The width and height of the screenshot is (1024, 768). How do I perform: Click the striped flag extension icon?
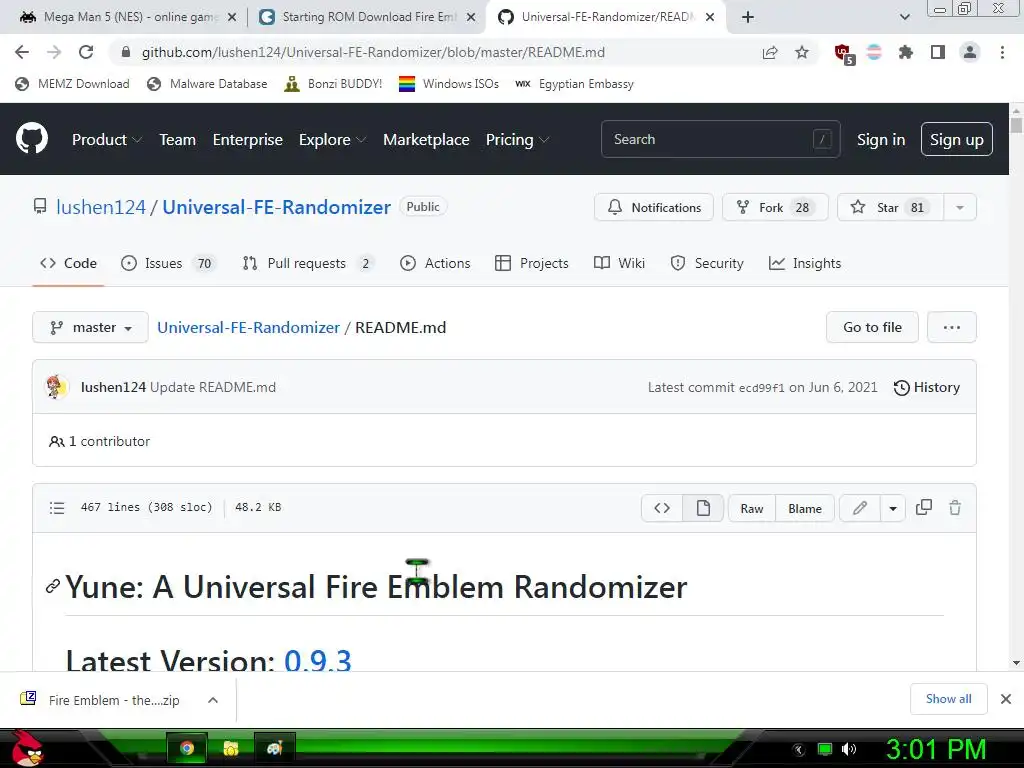coord(874,52)
